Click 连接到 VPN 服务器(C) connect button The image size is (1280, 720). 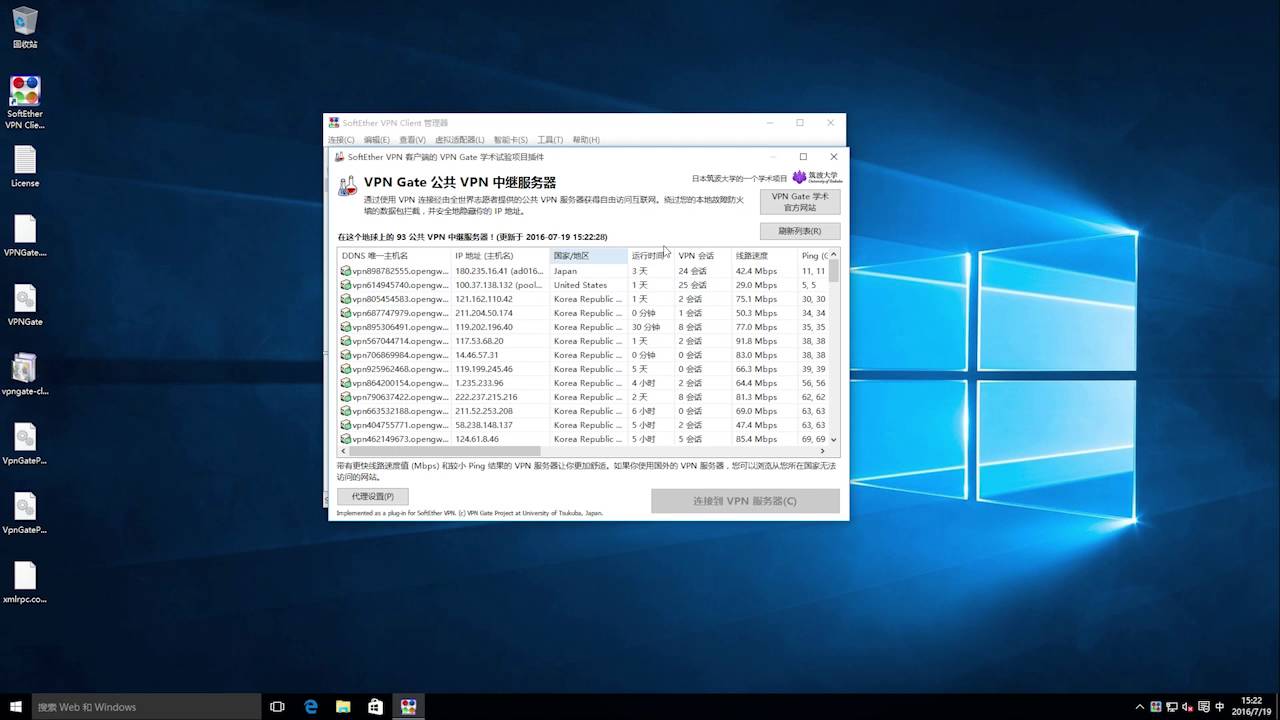click(x=745, y=501)
